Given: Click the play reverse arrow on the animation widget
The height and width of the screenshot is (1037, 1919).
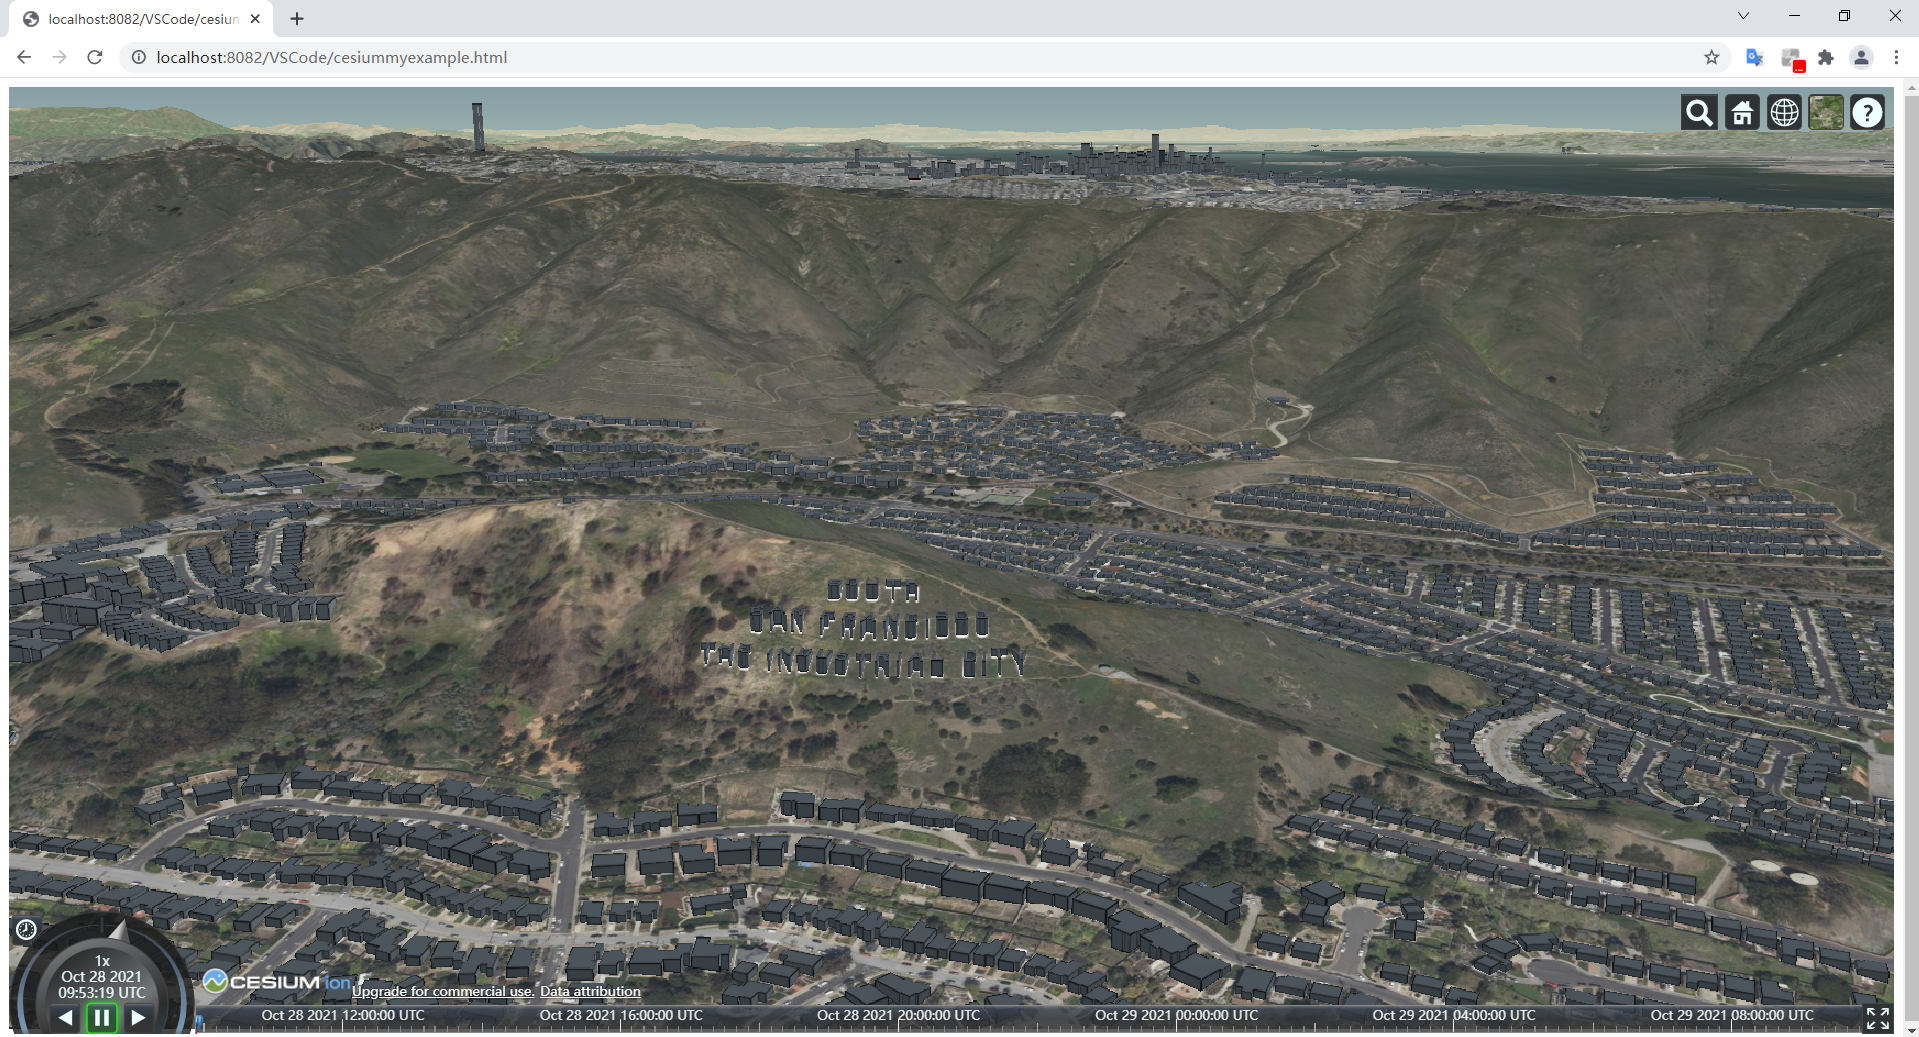Looking at the screenshot, I should tap(65, 1017).
